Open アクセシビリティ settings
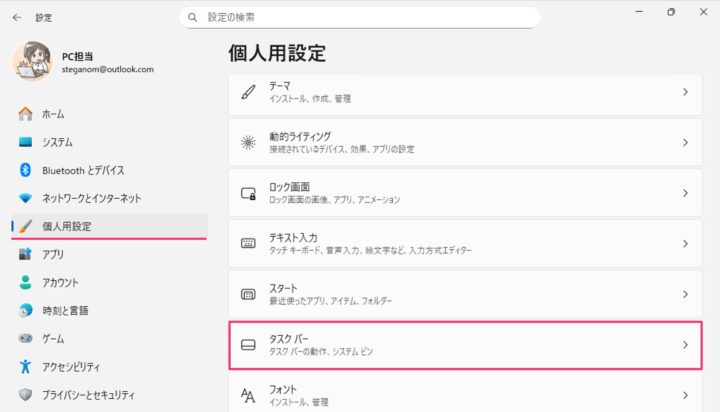 pyautogui.click(x=70, y=366)
